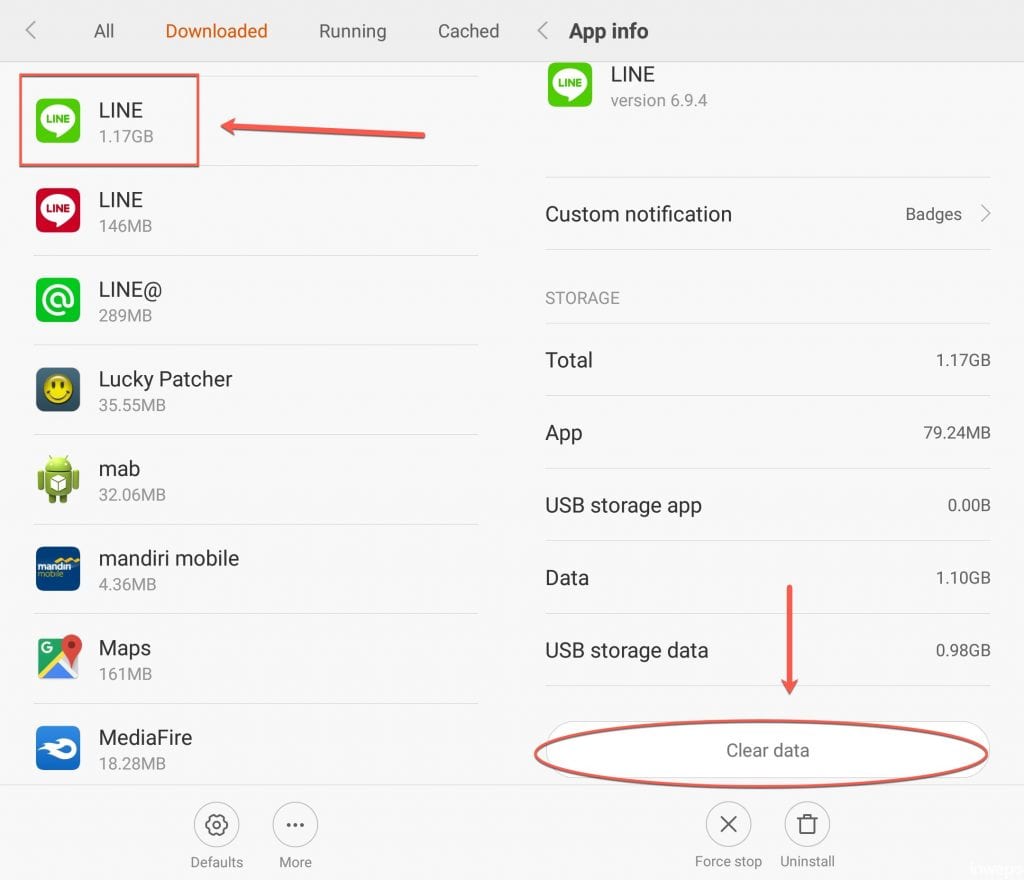Select the Downloaded tab
Viewport: 1024px width, 880px height.
click(216, 31)
